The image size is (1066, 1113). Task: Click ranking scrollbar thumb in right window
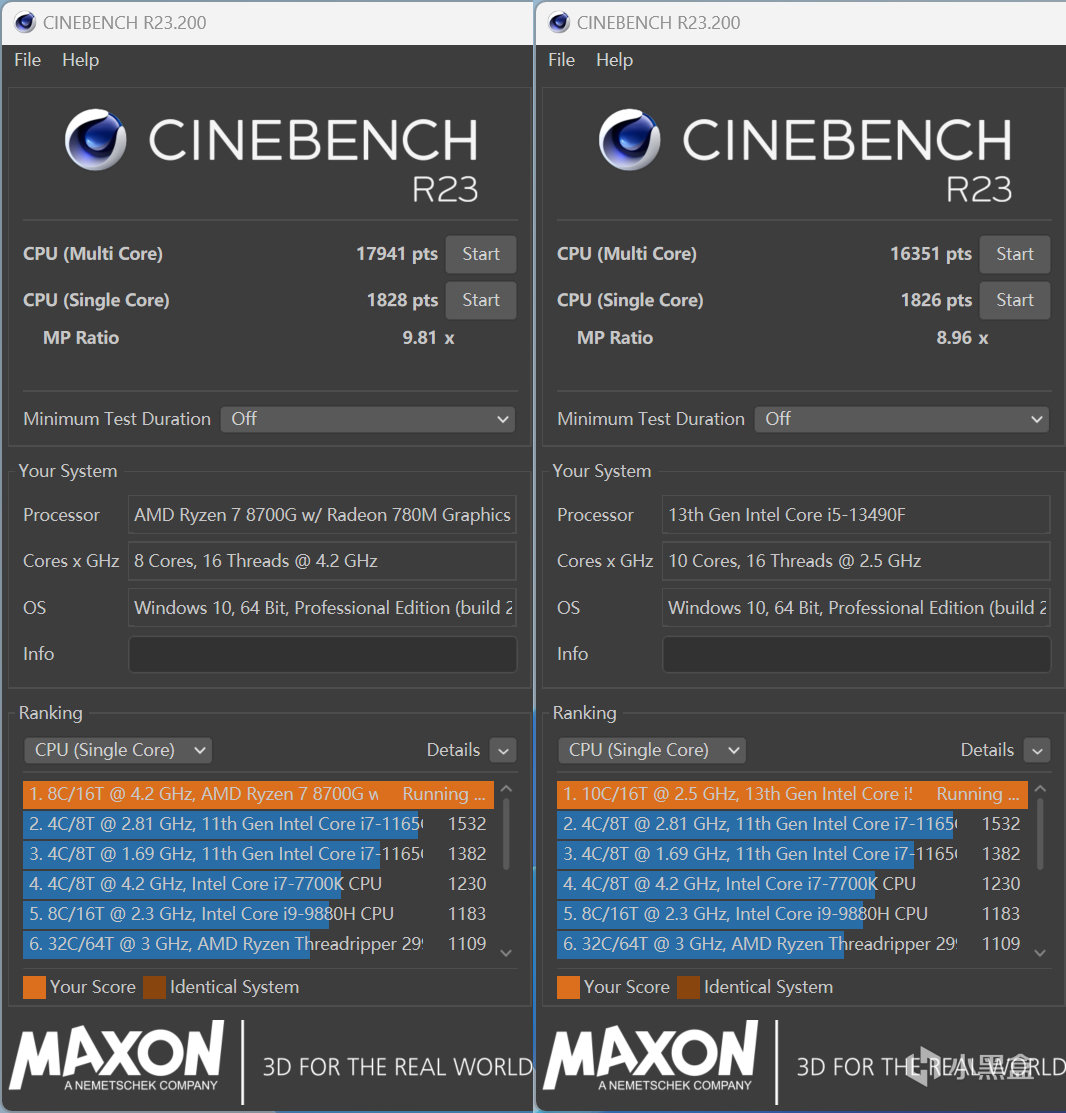[1040, 834]
